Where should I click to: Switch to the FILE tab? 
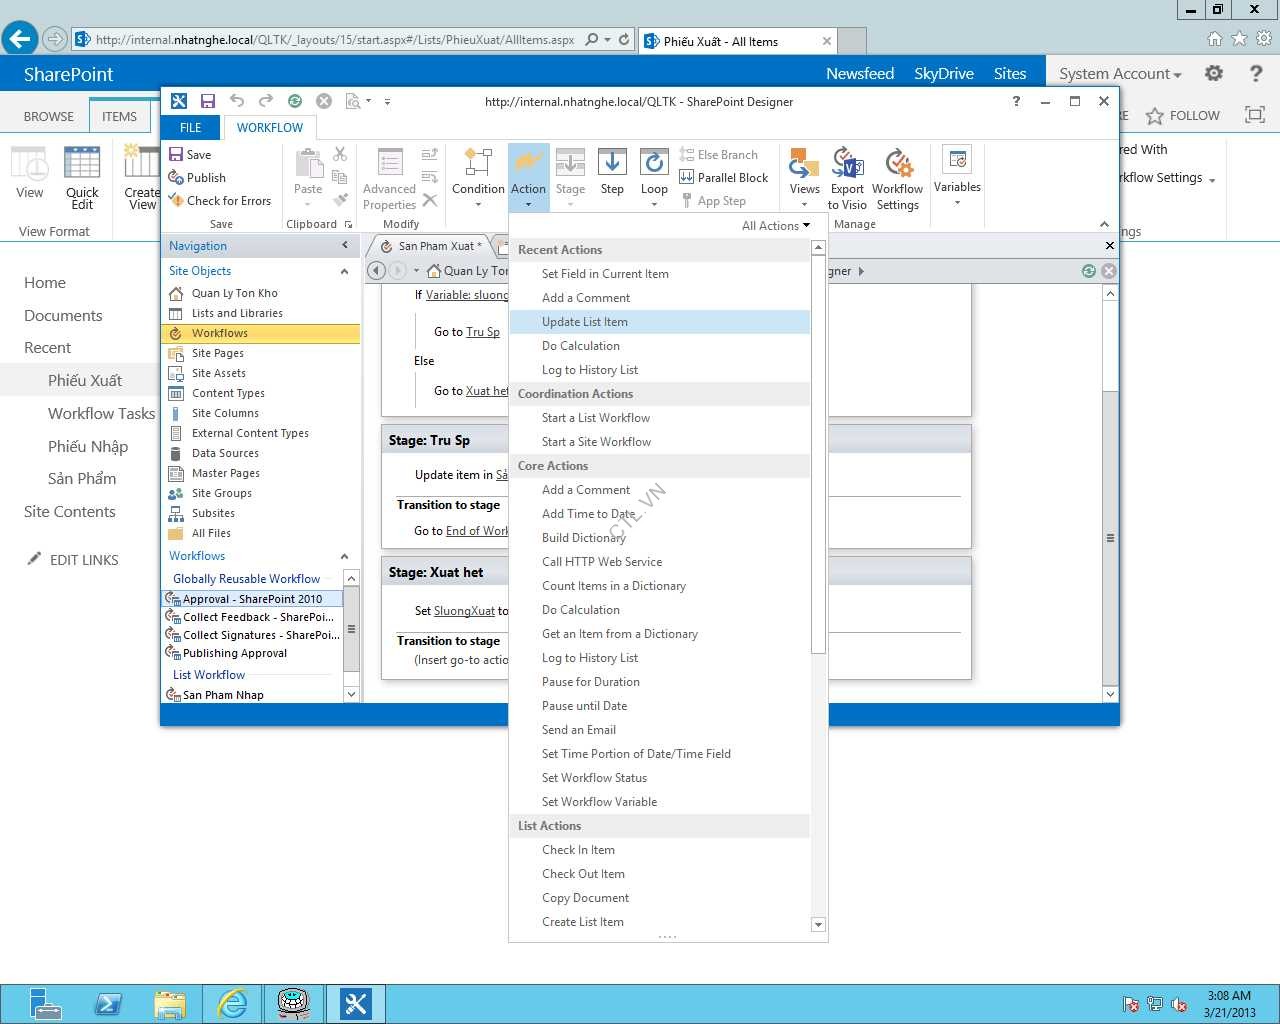(190, 128)
